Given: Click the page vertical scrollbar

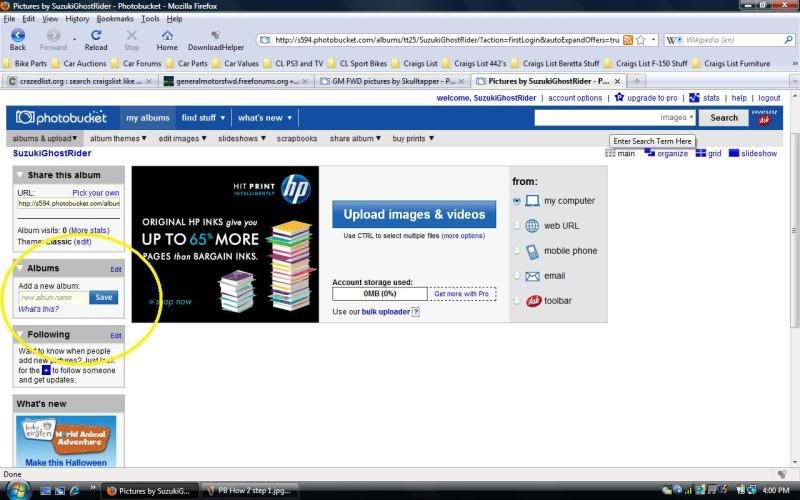Looking at the screenshot, I should pos(794,230).
